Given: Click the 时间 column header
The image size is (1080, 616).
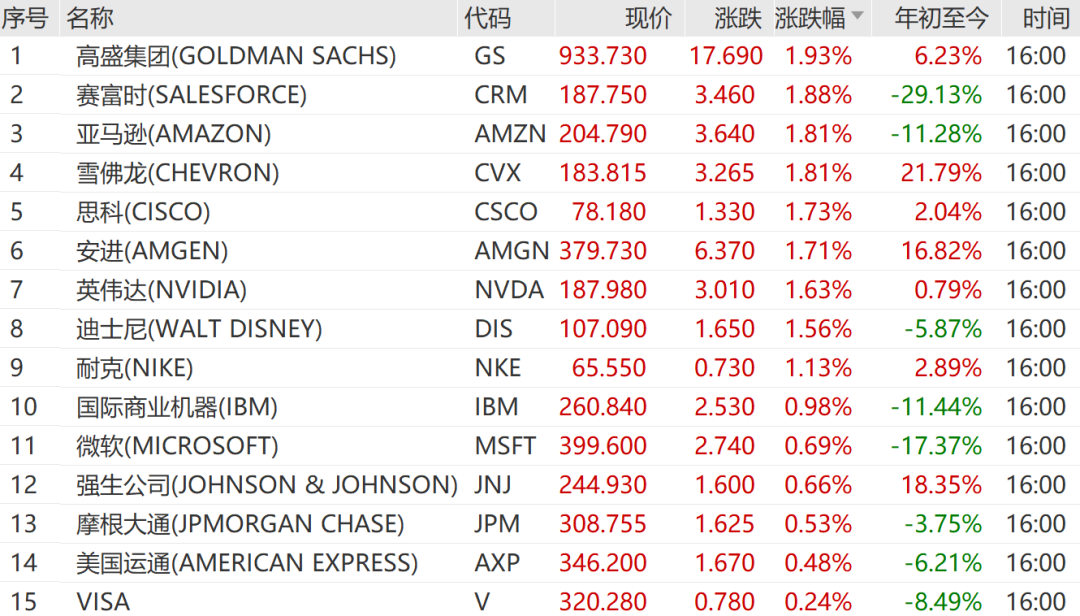Looking at the screenshot, I should point(1045,18).
